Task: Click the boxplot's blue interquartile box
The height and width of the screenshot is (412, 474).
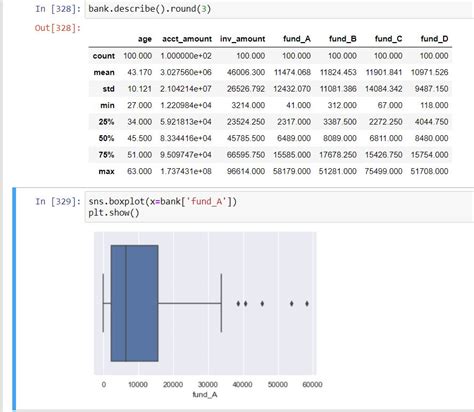Action: pyautogui.click(x=134, y=303)
